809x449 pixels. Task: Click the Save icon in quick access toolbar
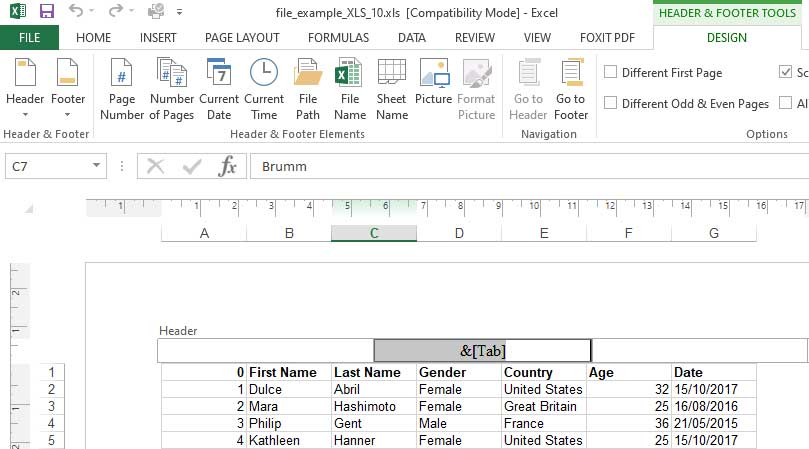(47, 11)
